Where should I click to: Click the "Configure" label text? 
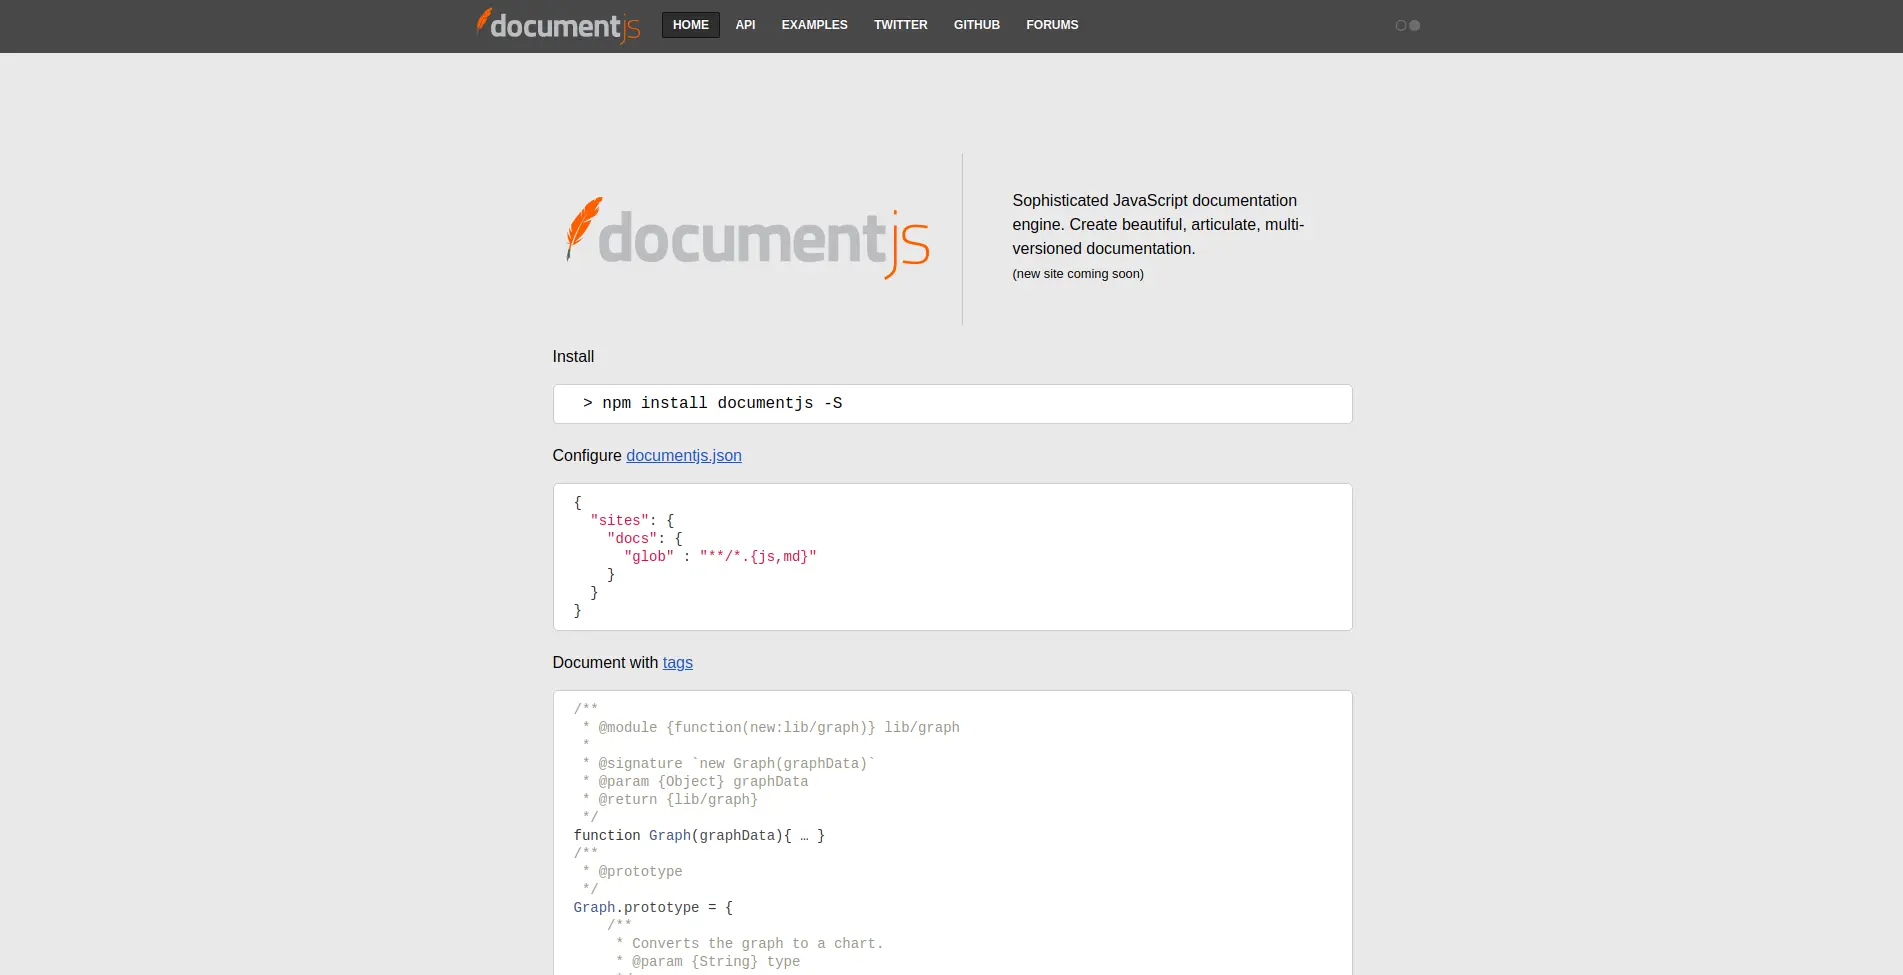point(587,455)
